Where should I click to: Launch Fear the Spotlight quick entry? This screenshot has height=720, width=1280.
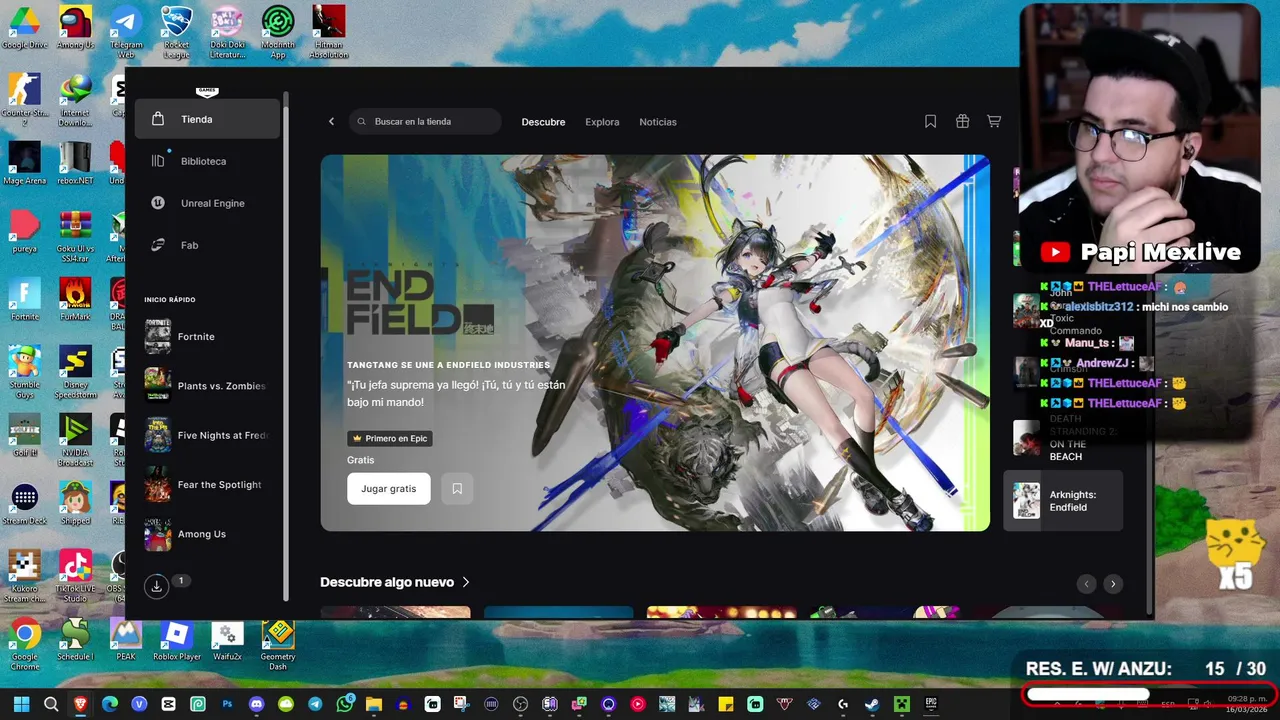[x=207, y=485]
